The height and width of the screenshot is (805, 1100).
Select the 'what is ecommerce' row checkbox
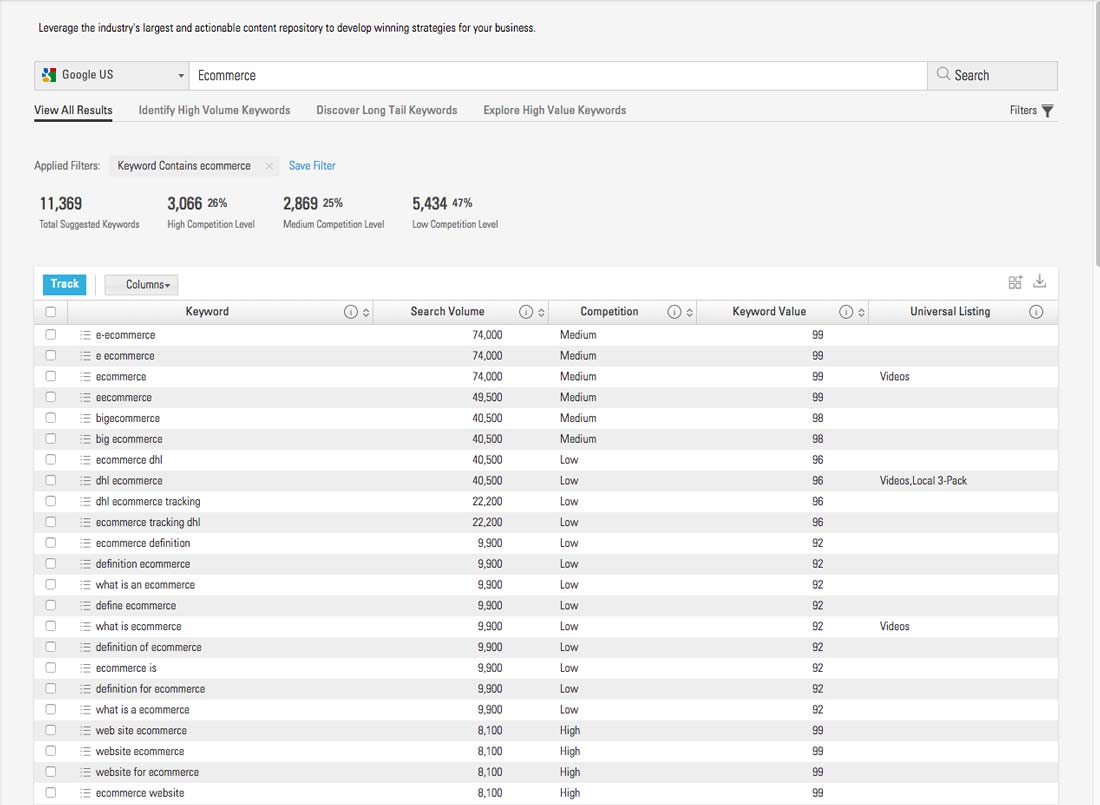tap(51, 626)
